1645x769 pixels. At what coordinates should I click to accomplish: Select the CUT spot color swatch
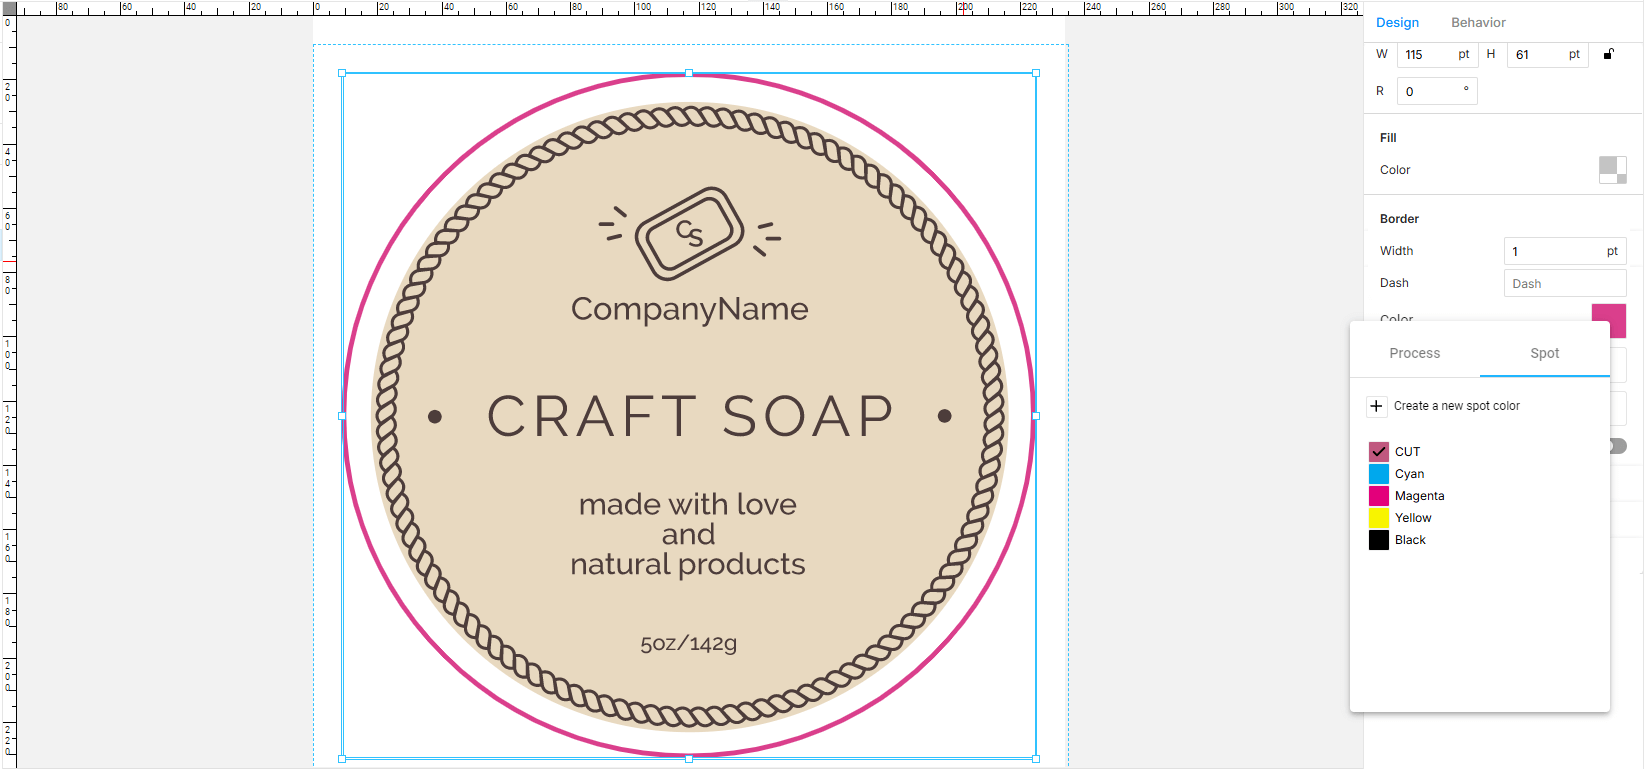pyautogui.click(x=1379, y=452)
